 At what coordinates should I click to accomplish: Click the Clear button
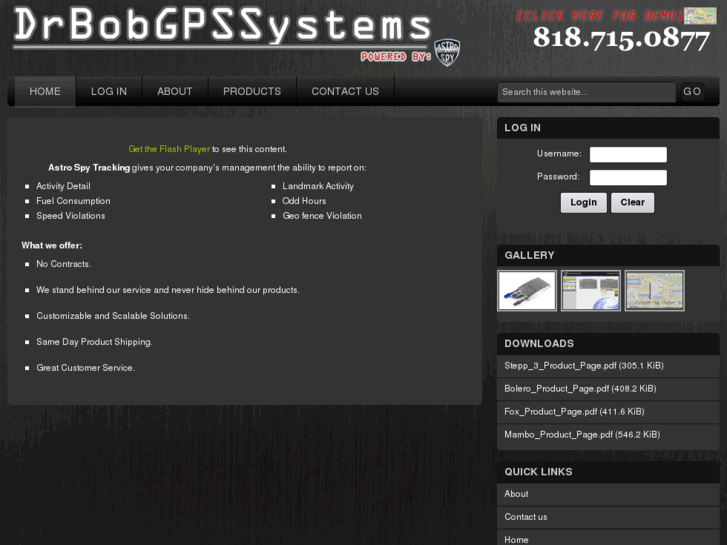coord(632,203)
